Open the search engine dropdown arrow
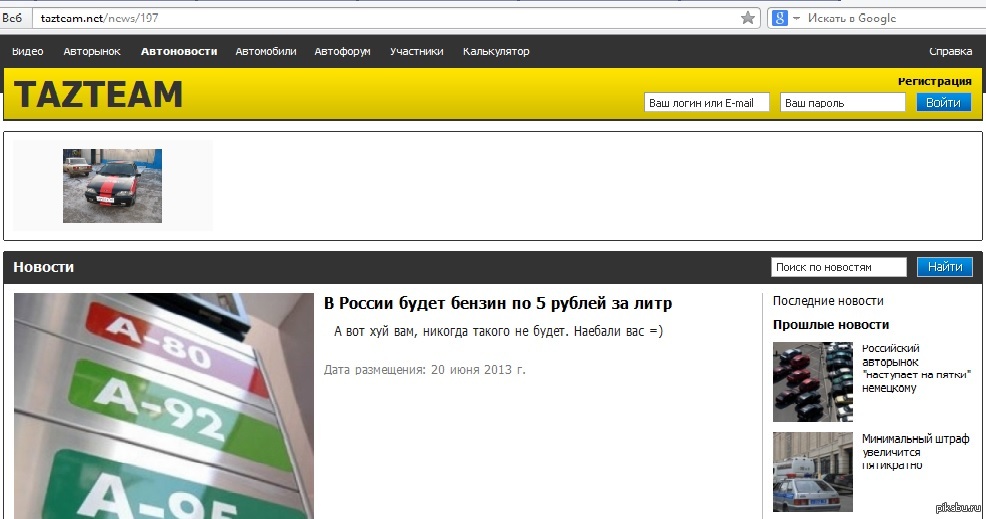Image resolution: width=986 pixels, height=519 pixels. coord(796,18)
